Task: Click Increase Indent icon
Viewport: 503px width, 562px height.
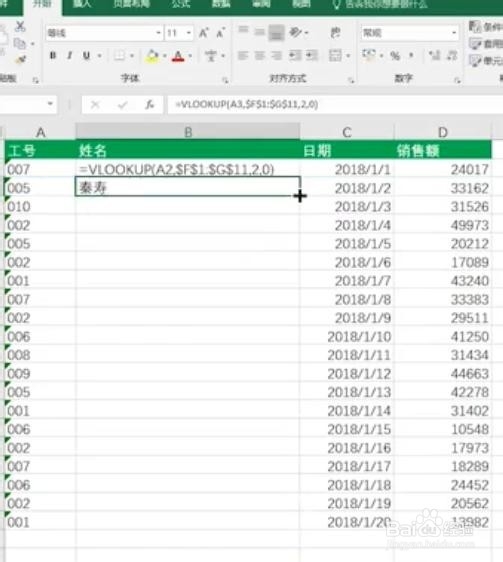Action: (312, 56)
